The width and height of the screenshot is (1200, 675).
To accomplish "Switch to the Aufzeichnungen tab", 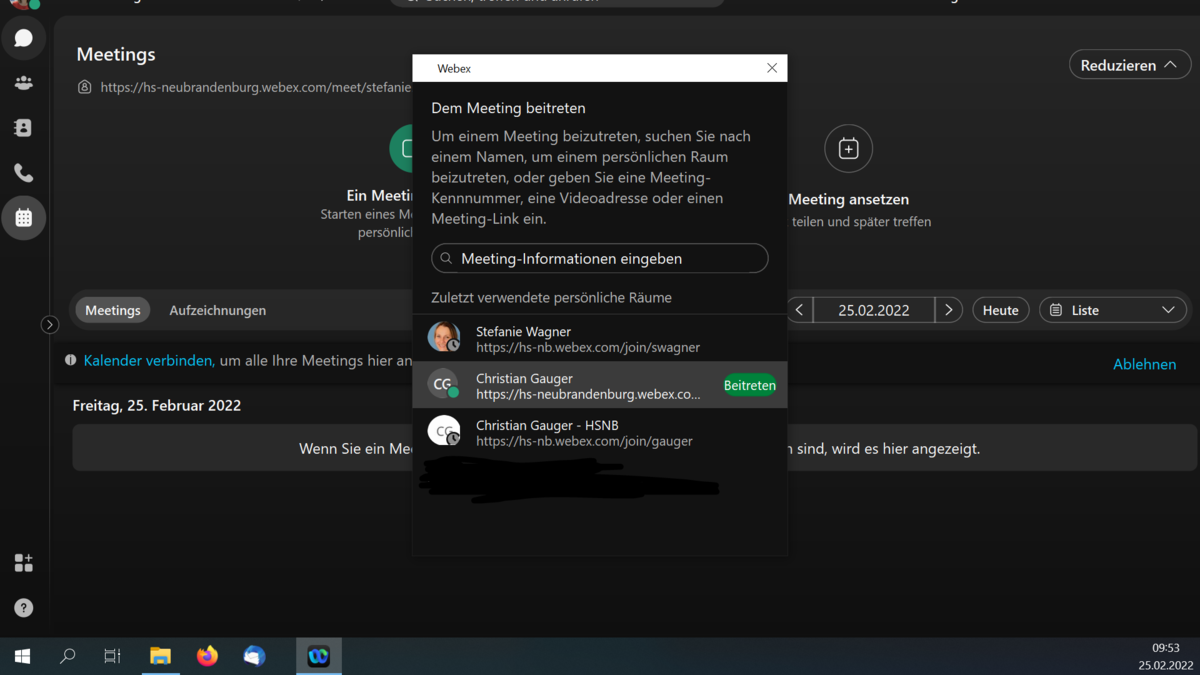I will click(217, 310).
